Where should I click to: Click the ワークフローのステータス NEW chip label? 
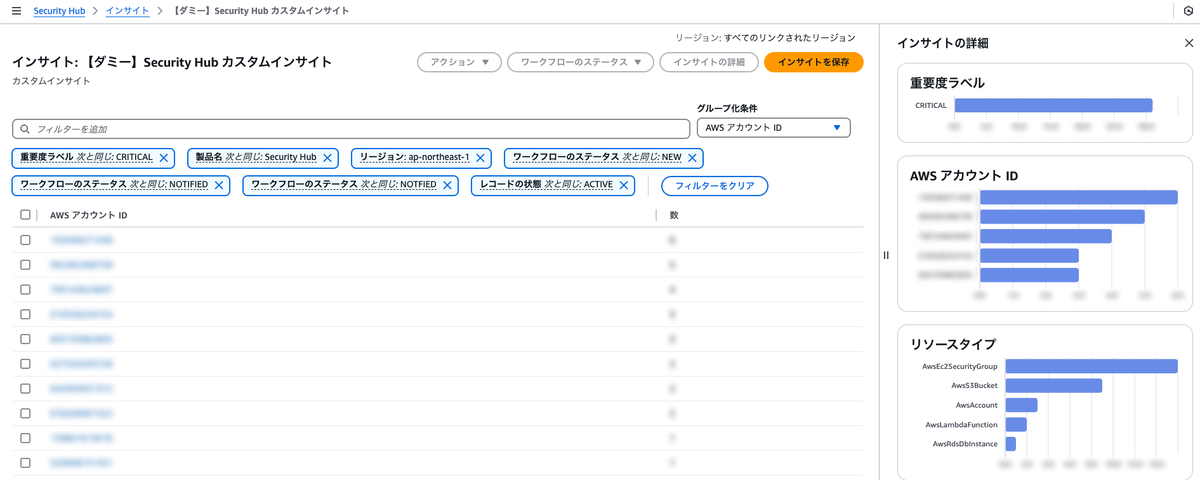(597, 158)
